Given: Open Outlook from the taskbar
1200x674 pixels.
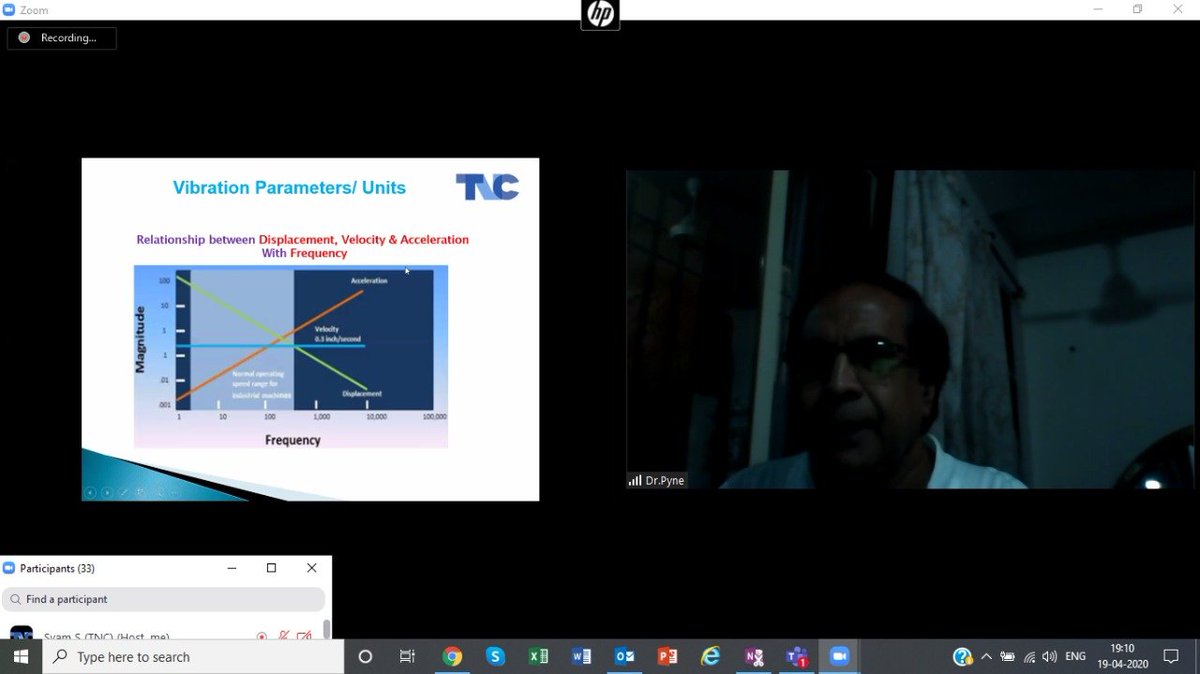Looking at the screenshot, I should point(624,657).
